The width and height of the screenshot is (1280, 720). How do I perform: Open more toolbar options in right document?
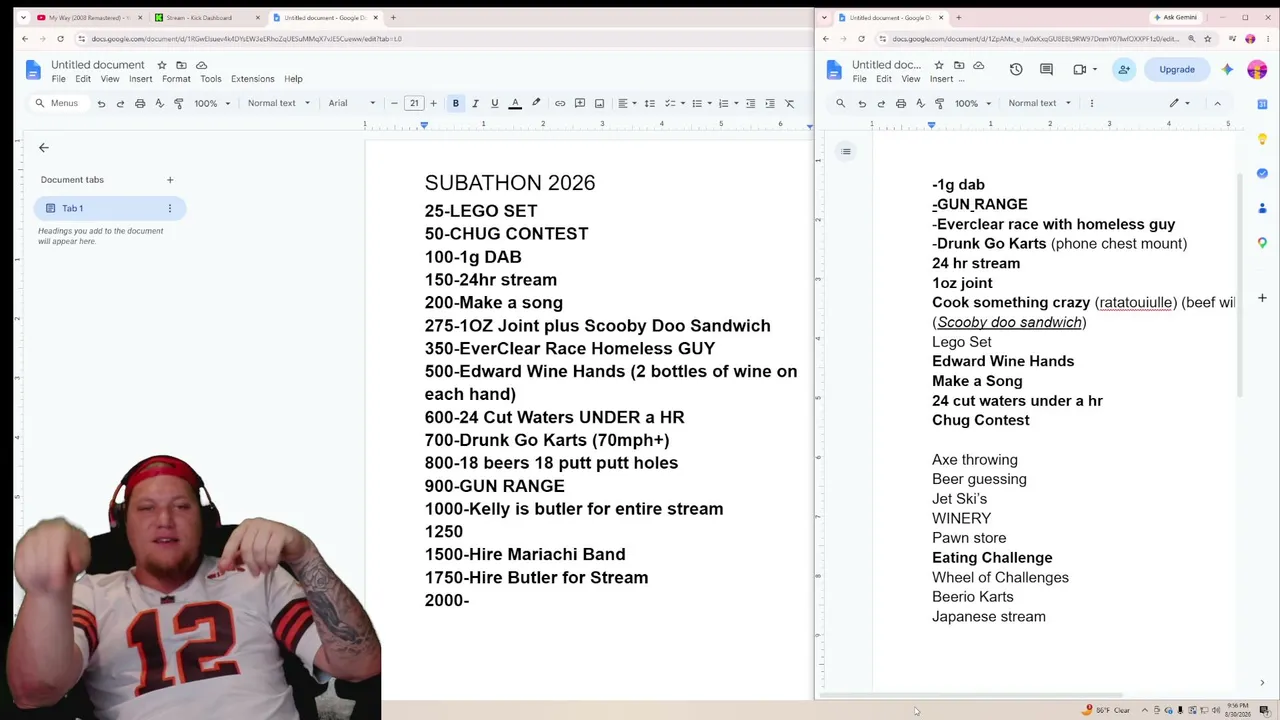click(x=1091, y=103)
